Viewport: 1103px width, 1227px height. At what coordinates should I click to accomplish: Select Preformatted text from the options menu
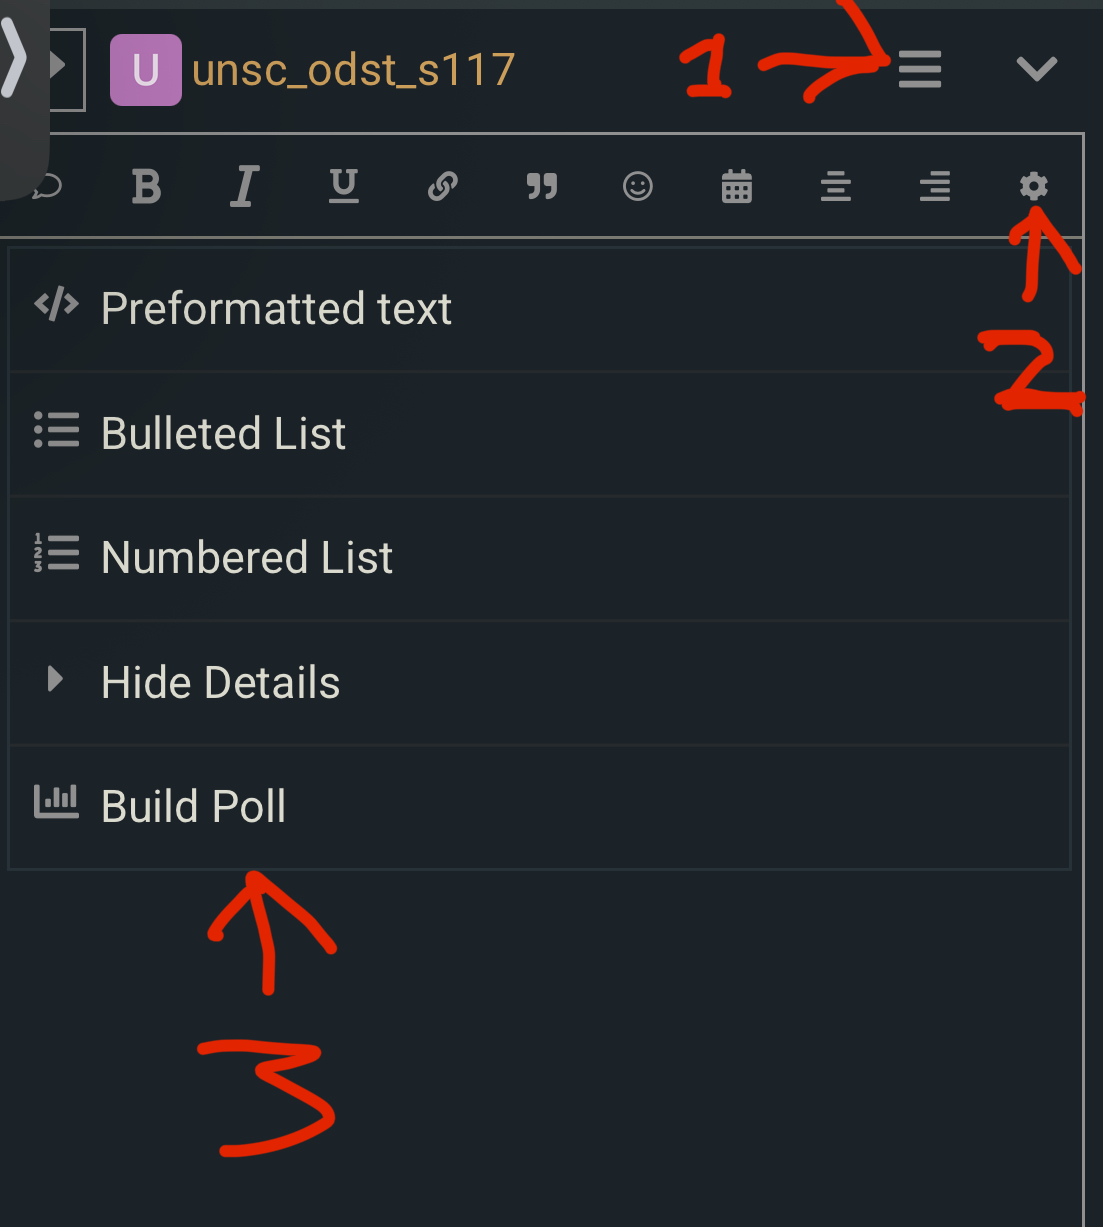coord(276,309)
